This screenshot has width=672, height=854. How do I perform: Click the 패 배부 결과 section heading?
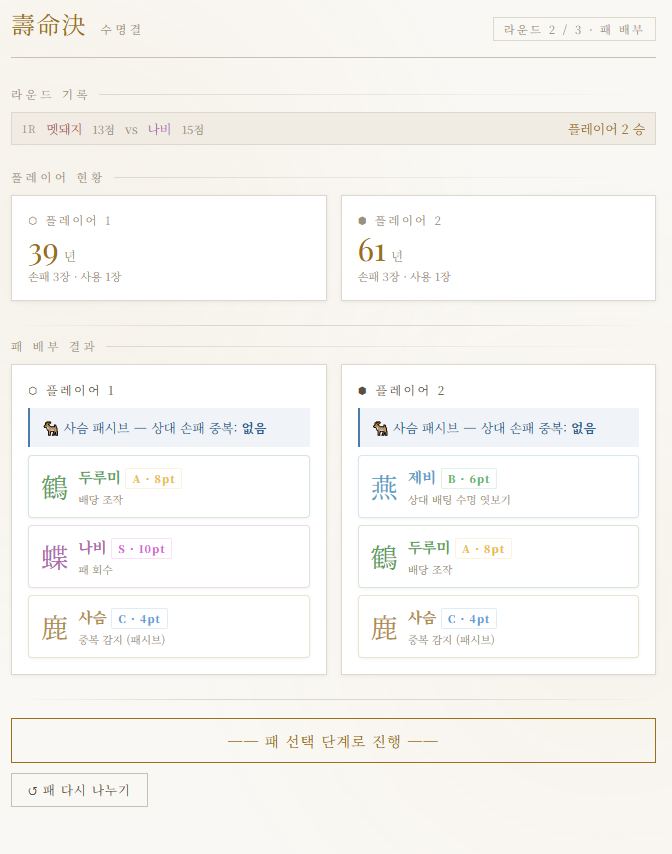tap(53, 346)
